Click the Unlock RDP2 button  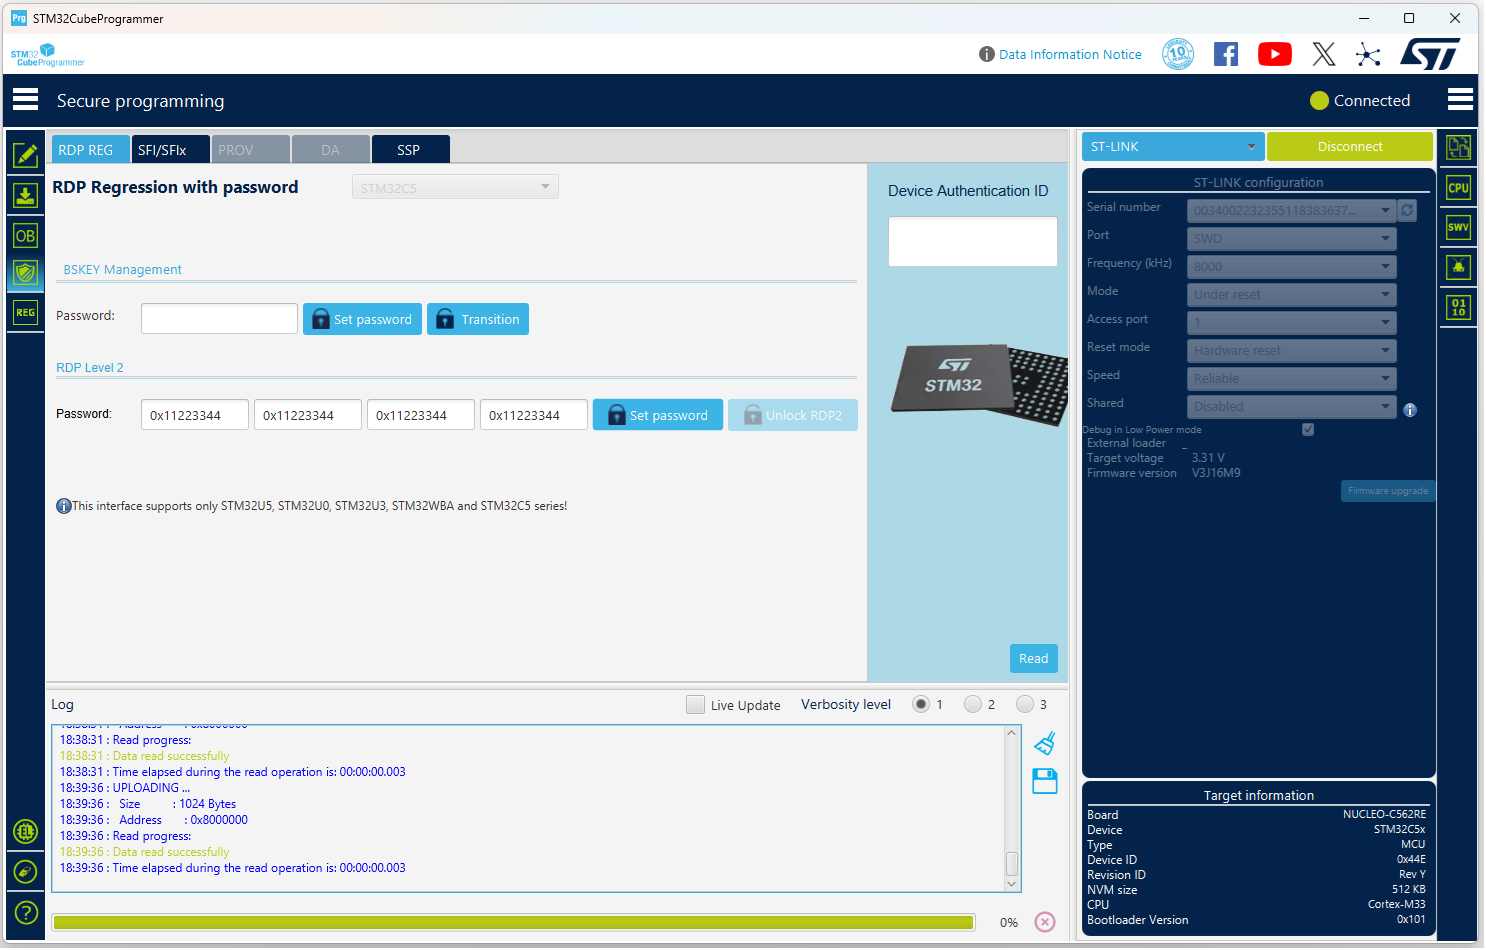(x=793, y=415)
